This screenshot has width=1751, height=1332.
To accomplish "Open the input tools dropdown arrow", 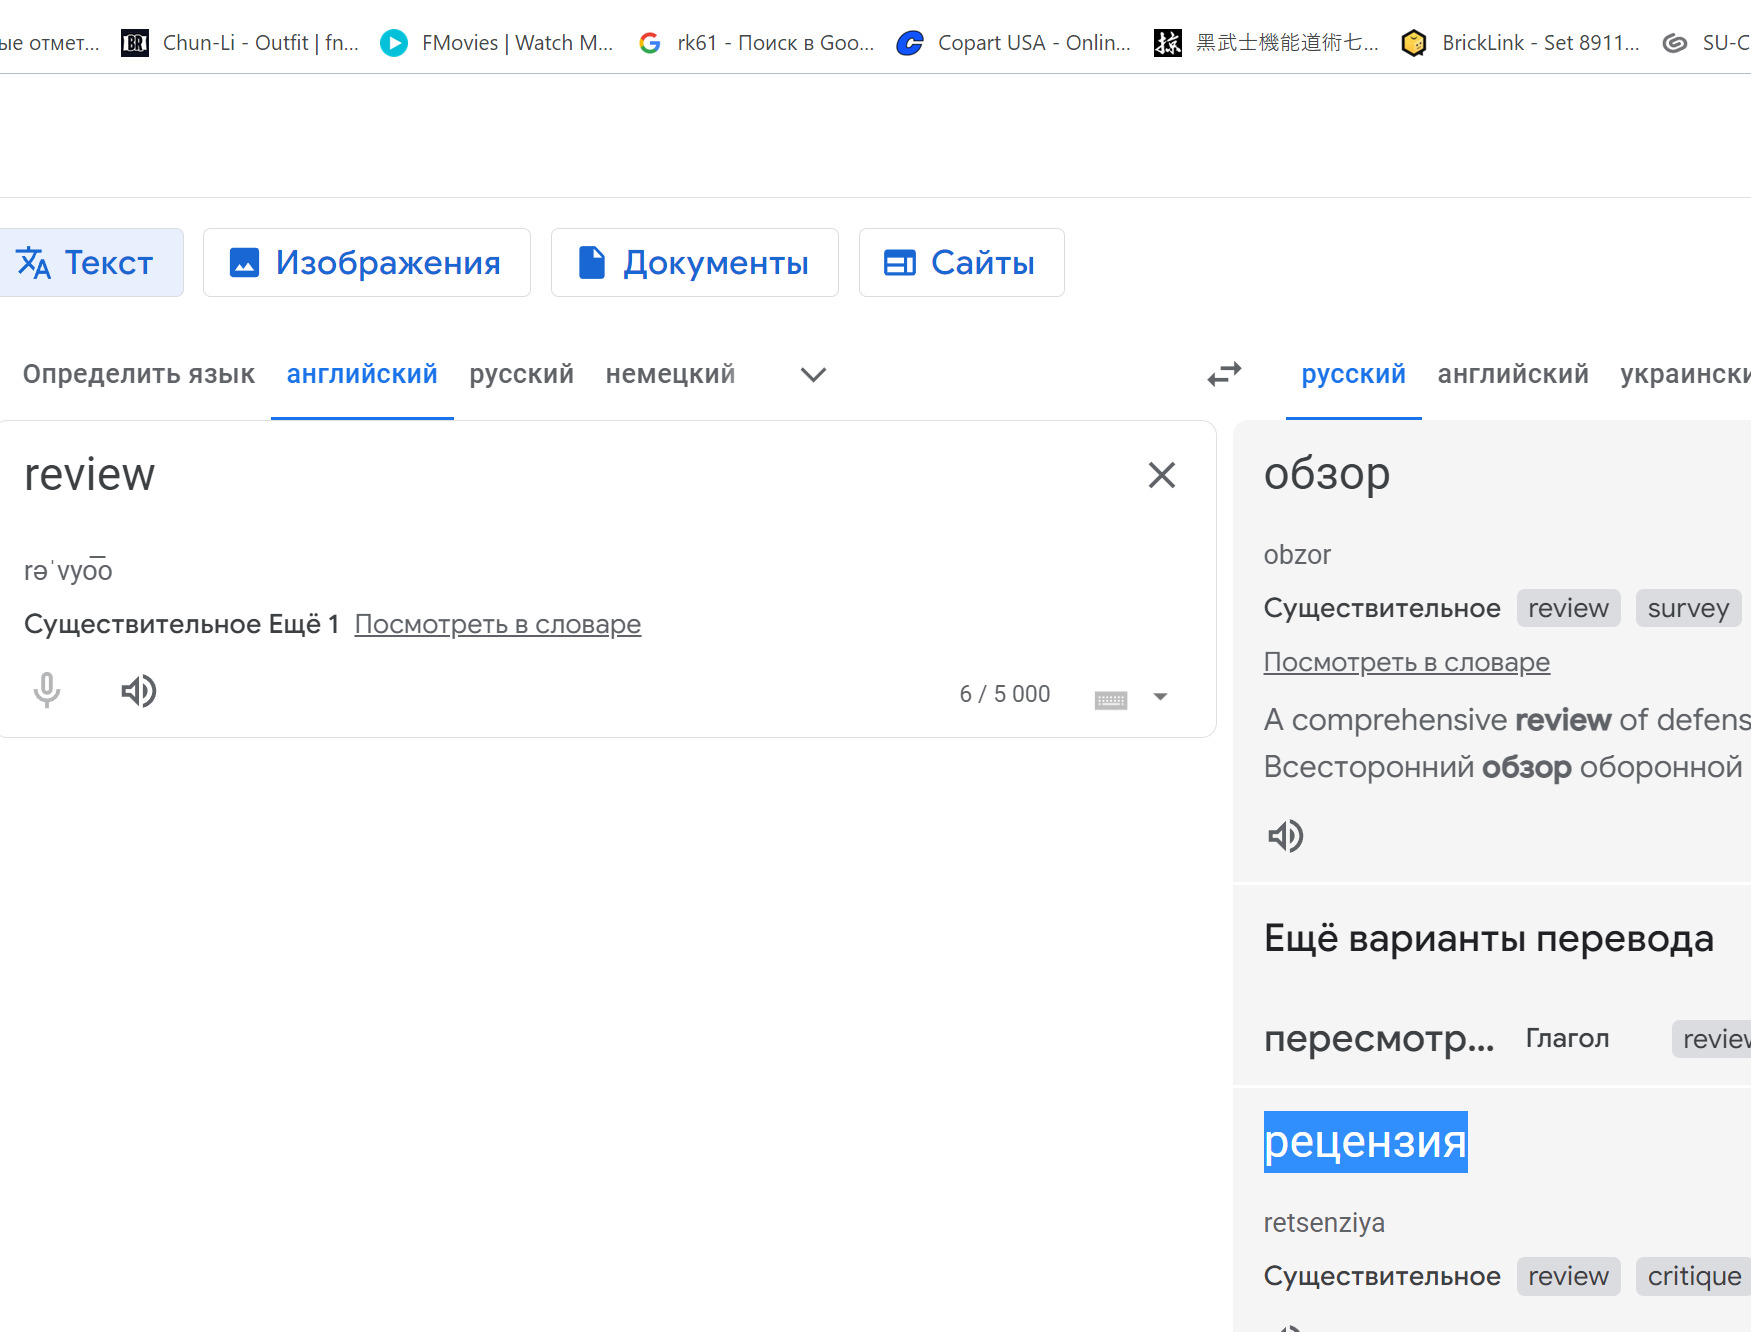I will [1160, 697].
